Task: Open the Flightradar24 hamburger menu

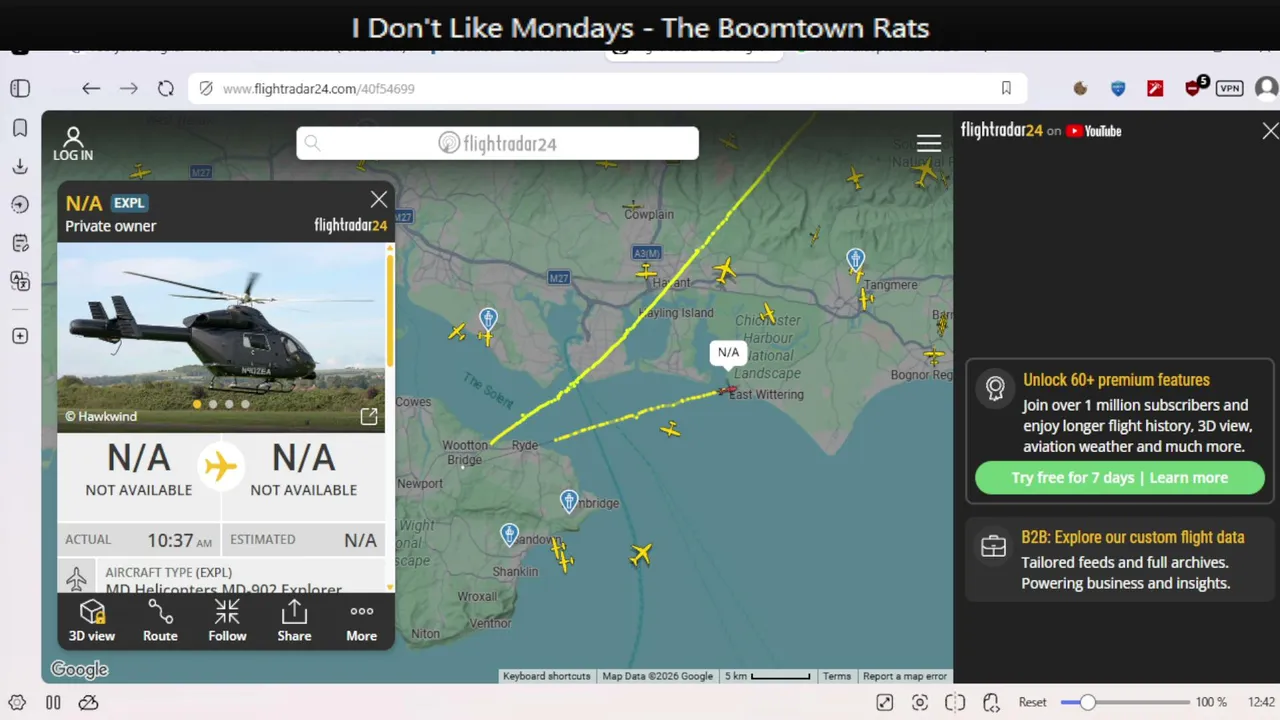Action: click(929, 144)
